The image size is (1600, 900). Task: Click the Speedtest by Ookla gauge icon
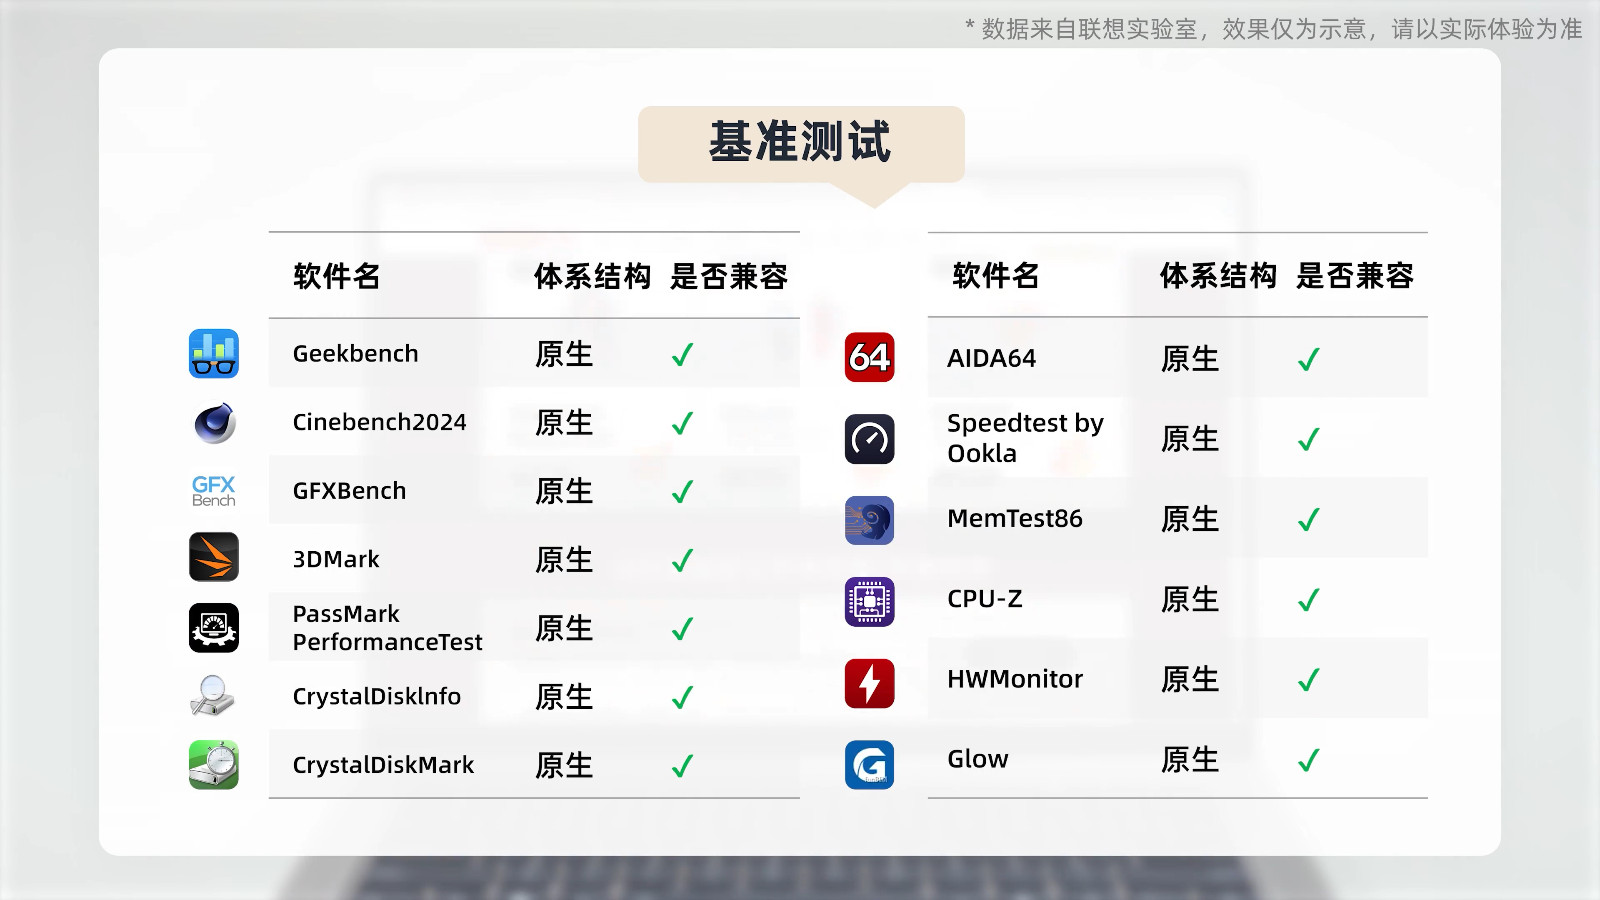[870, 439]
